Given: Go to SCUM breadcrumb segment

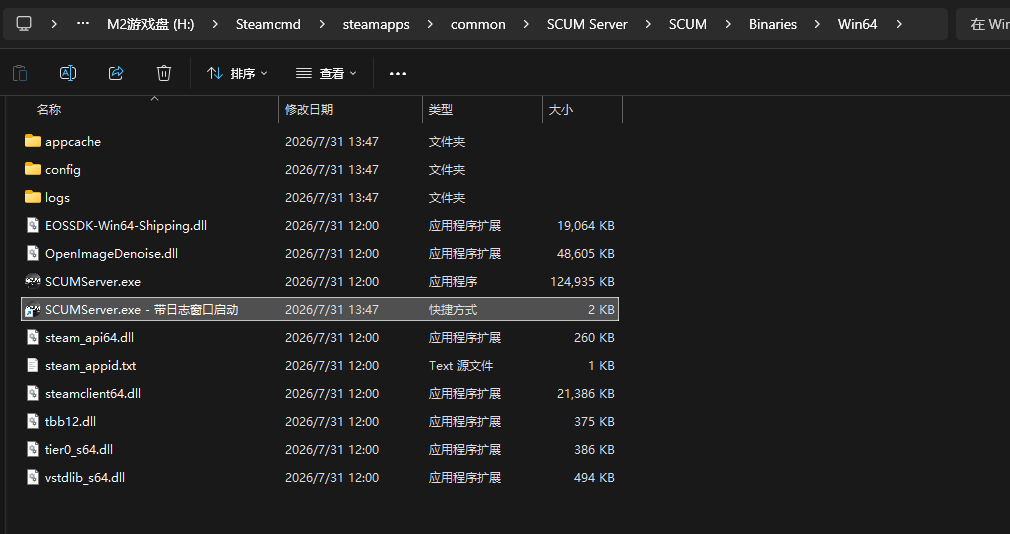Looking at the screenshot, I should pos(688,24).
